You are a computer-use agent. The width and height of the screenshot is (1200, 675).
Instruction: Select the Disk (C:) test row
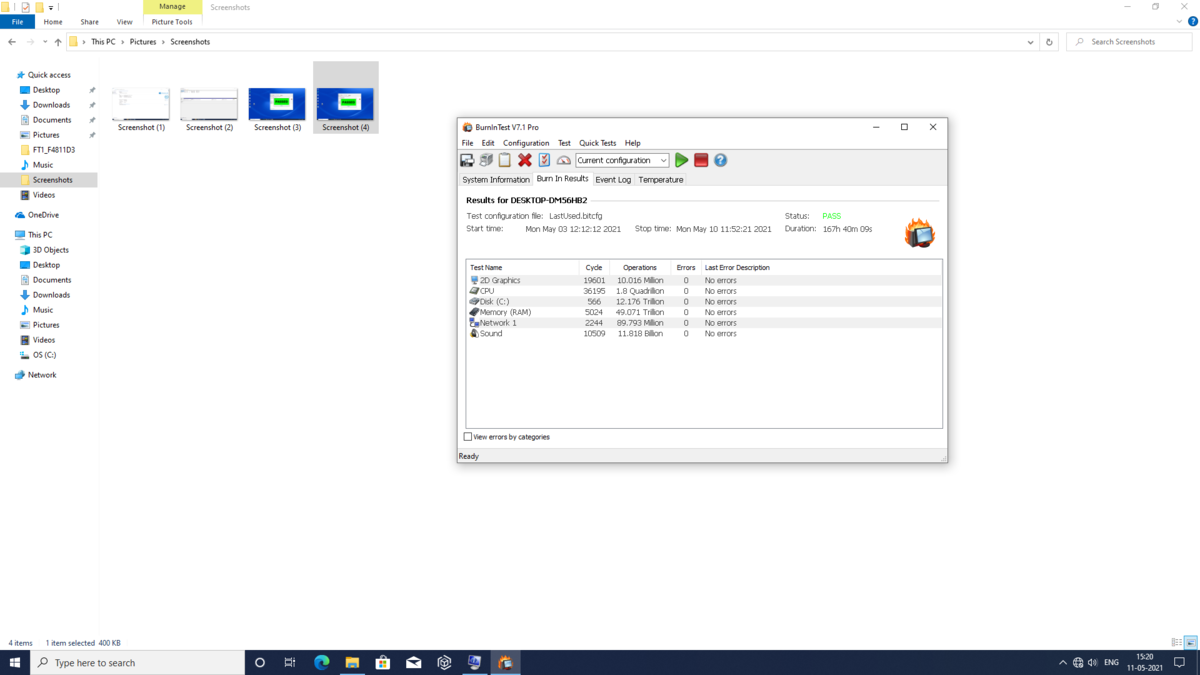(704, 302)
